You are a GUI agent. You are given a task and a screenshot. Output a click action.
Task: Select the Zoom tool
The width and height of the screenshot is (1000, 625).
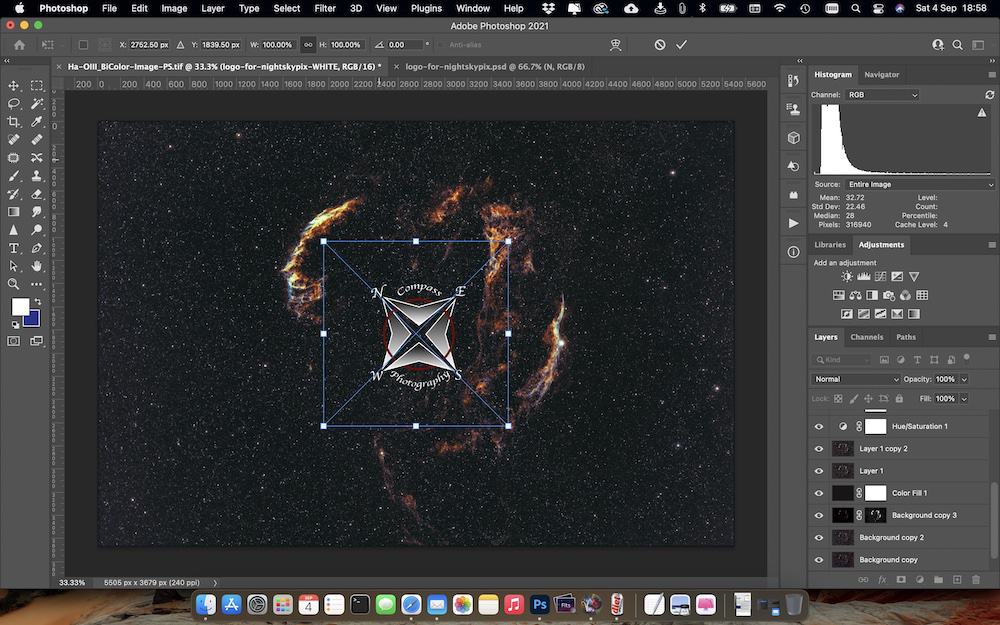tap(13, 284)
